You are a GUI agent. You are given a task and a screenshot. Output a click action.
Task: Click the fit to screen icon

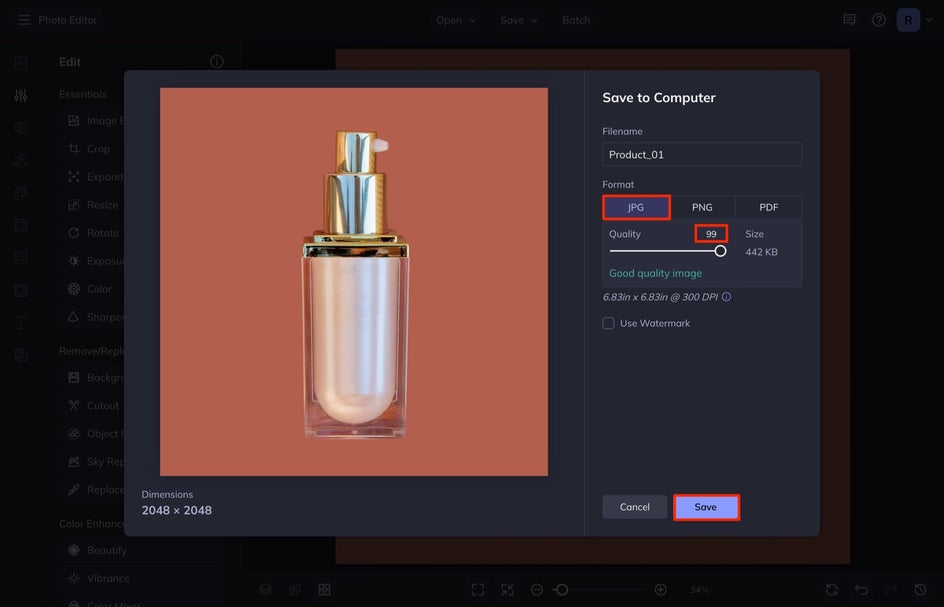click(x=478, y=590)
